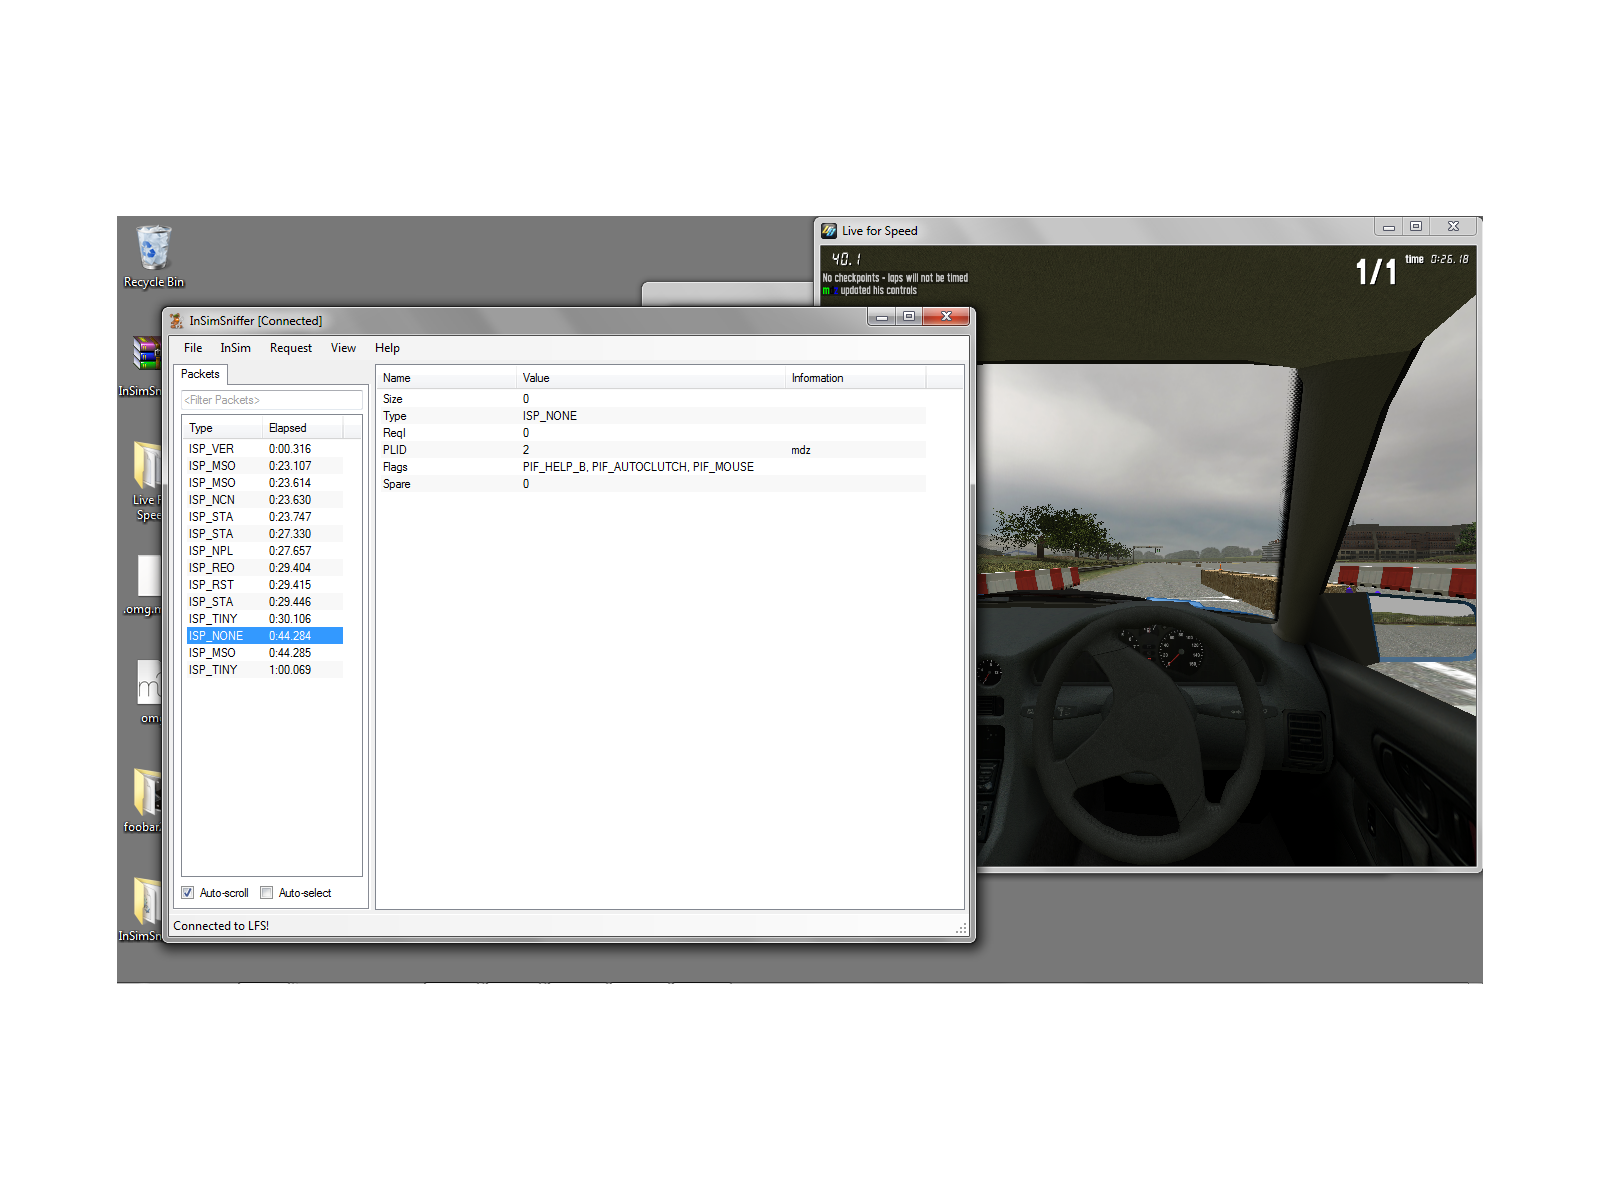This screenshot has height=1200, width=1600.
Task: Open the InSim menu
Action: pyautogui.click(x=235, y=348)
